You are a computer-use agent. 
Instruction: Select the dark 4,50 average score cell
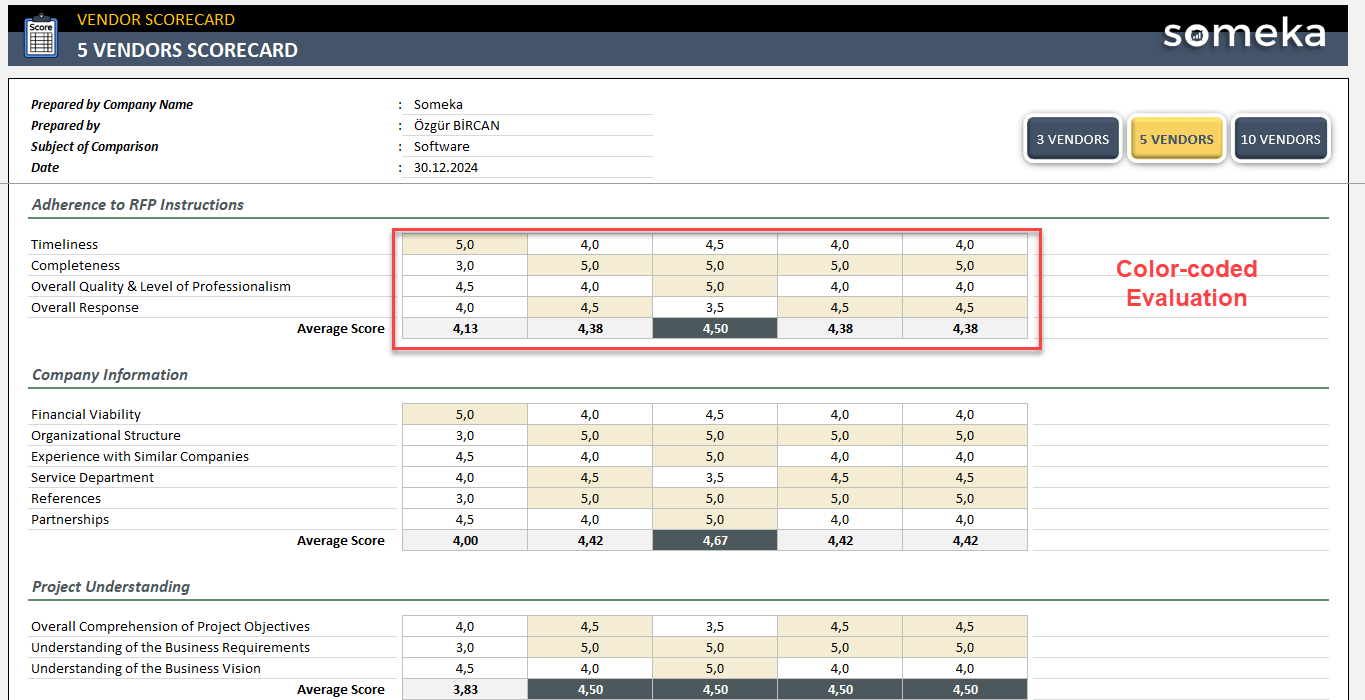[x=714, y=328]
